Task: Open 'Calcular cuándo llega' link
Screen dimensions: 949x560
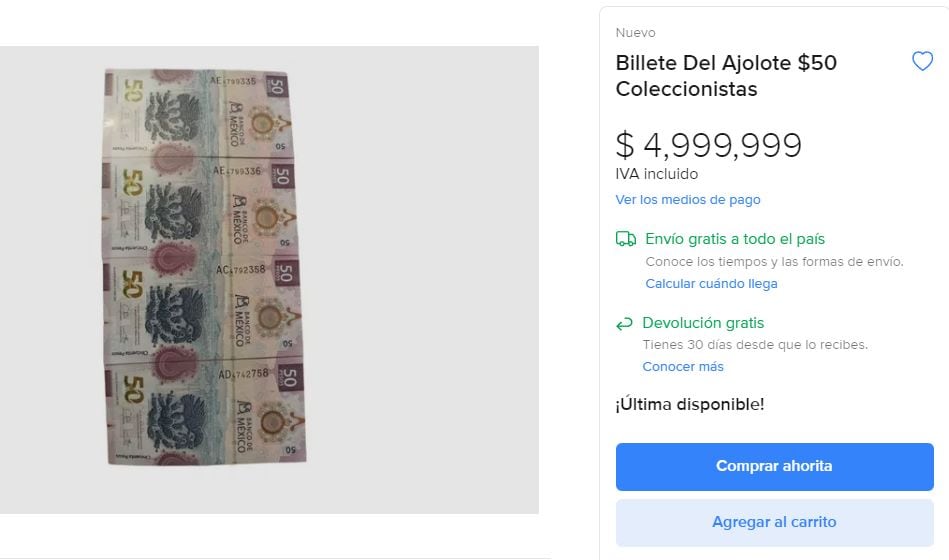Action: (711, 284)
